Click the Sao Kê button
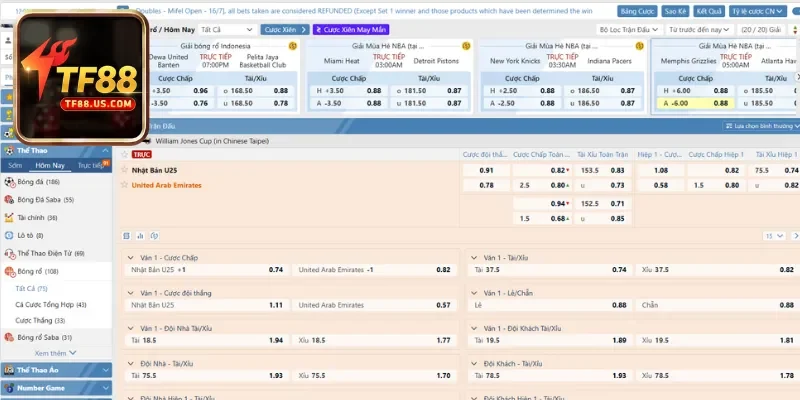 (x=676, y=11)
